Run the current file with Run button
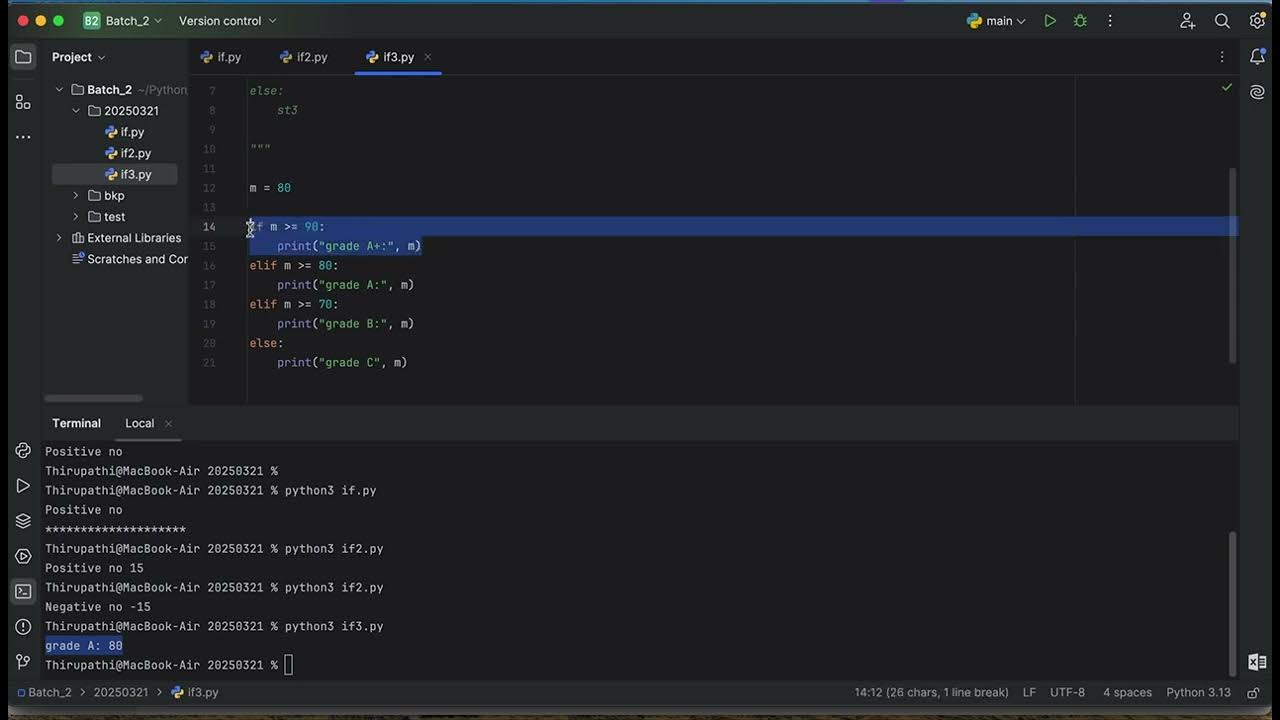 1050,21
